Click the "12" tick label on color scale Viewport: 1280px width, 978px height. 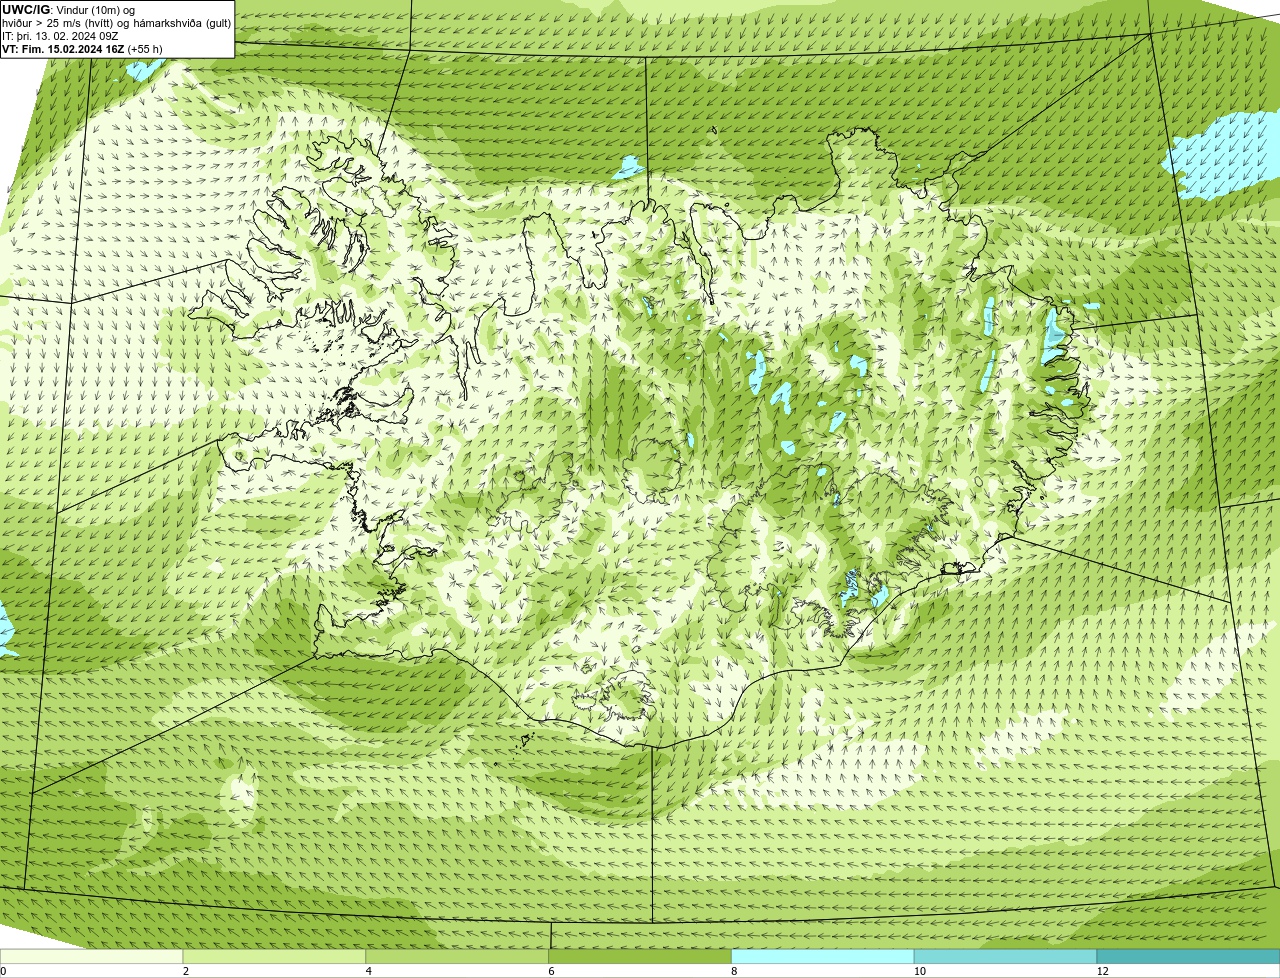pyautogui.click(x=1102, y=971)
